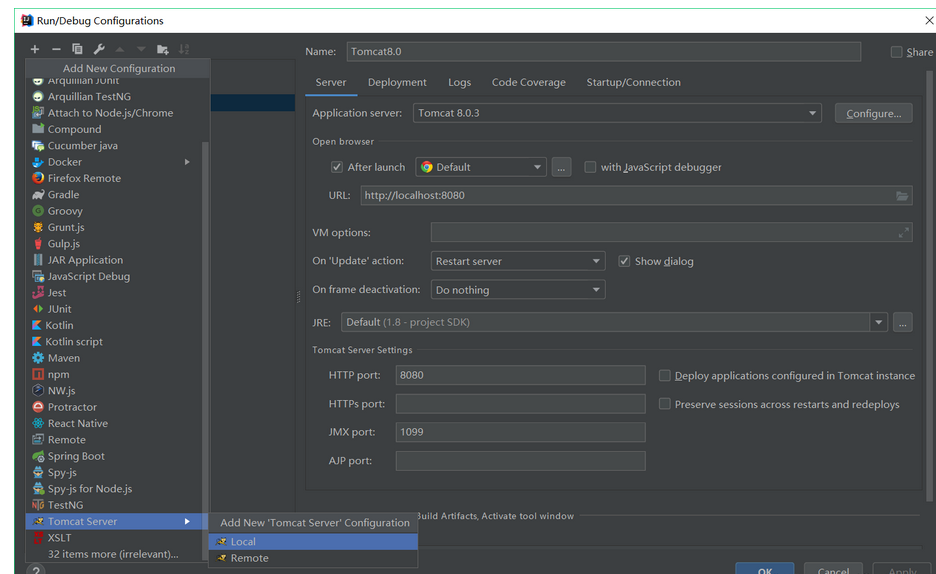Toggle the Show dialog checkbox
This screenshot has height=574, width=936.
tap(624, 261)
